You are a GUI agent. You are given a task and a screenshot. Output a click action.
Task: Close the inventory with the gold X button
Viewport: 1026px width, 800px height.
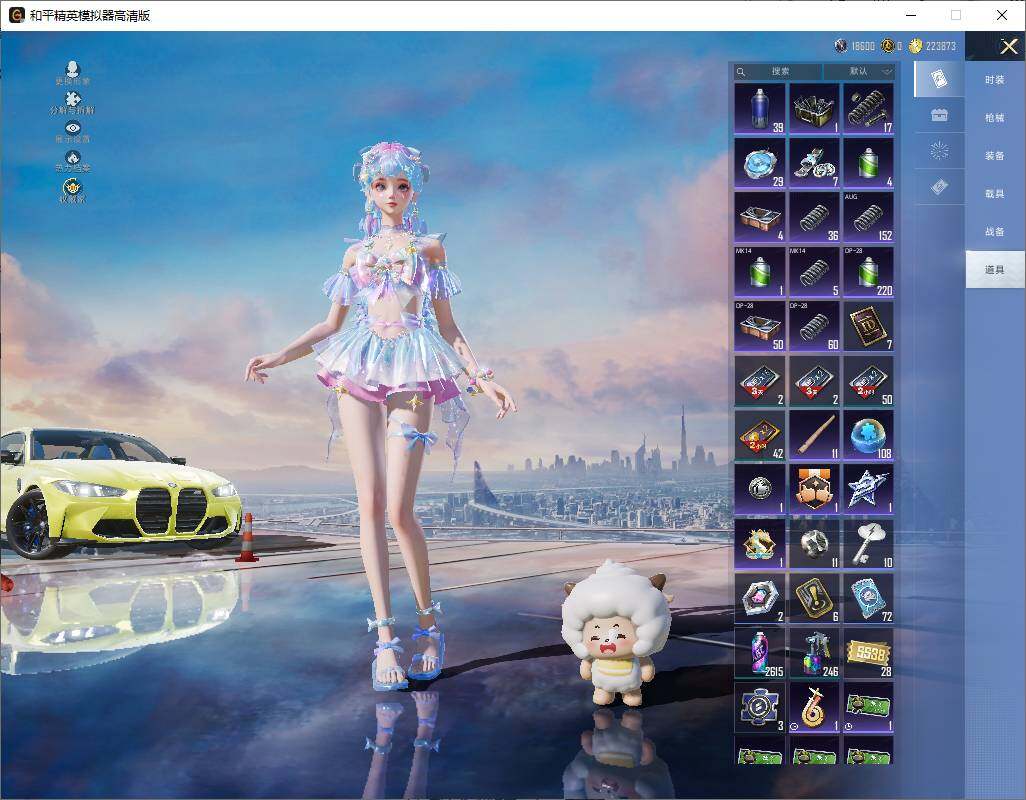[x=1008, y=46]
